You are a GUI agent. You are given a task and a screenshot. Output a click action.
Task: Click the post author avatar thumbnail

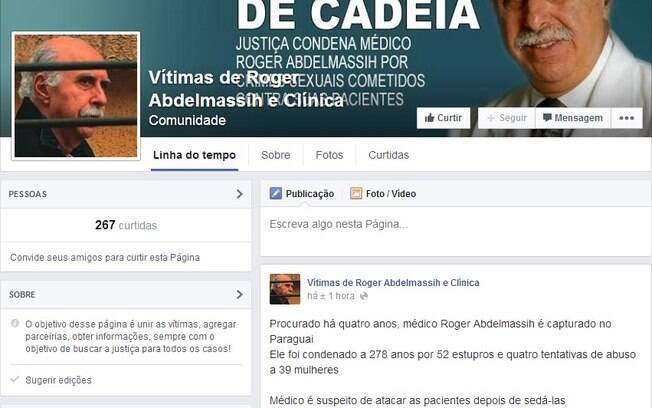click(285, 289)
